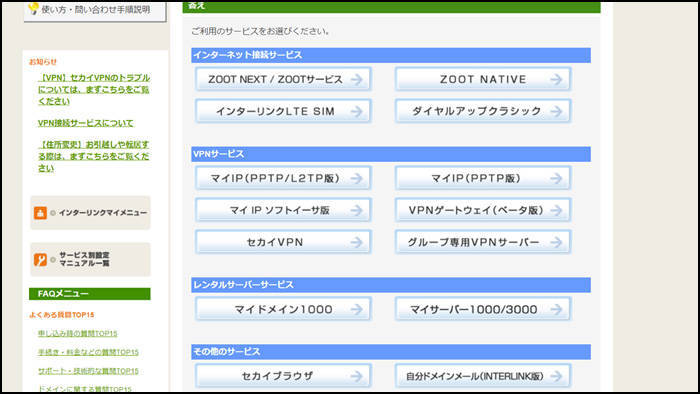Screen dimensions: 700x394
Task: Select マイサーバー1000/3000 button
Action: (483, 309)
